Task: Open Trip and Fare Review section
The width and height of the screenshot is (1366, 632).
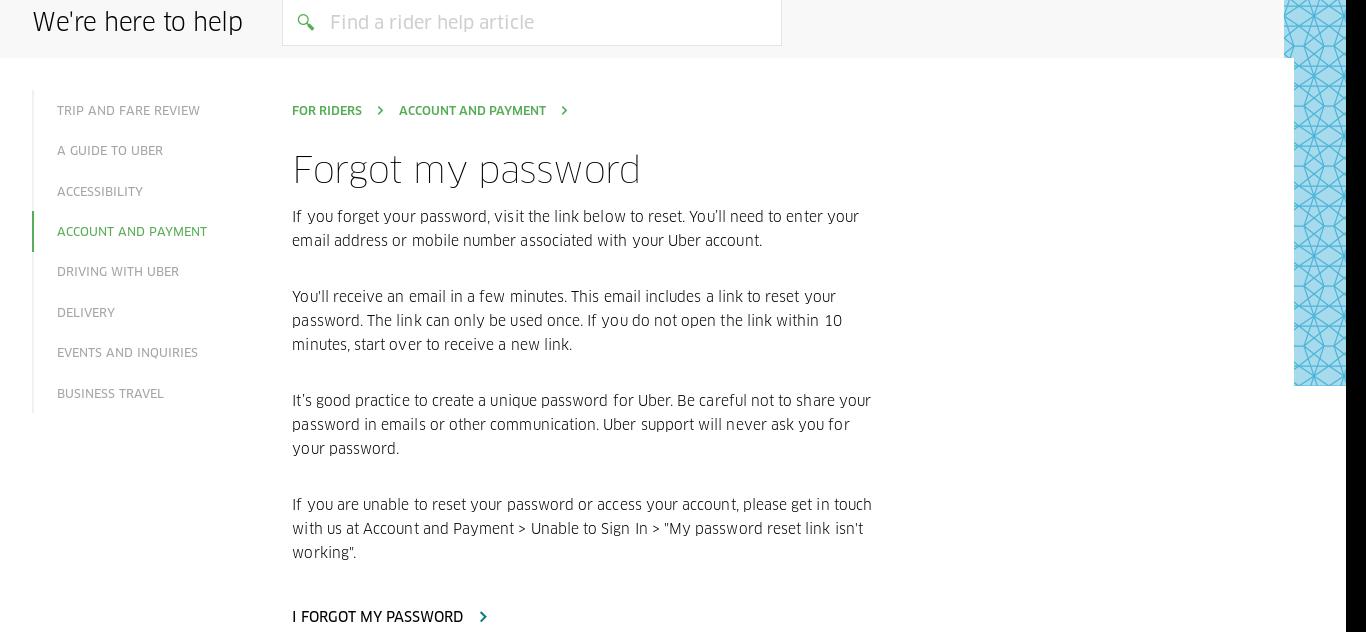Action: click(128, 111)
